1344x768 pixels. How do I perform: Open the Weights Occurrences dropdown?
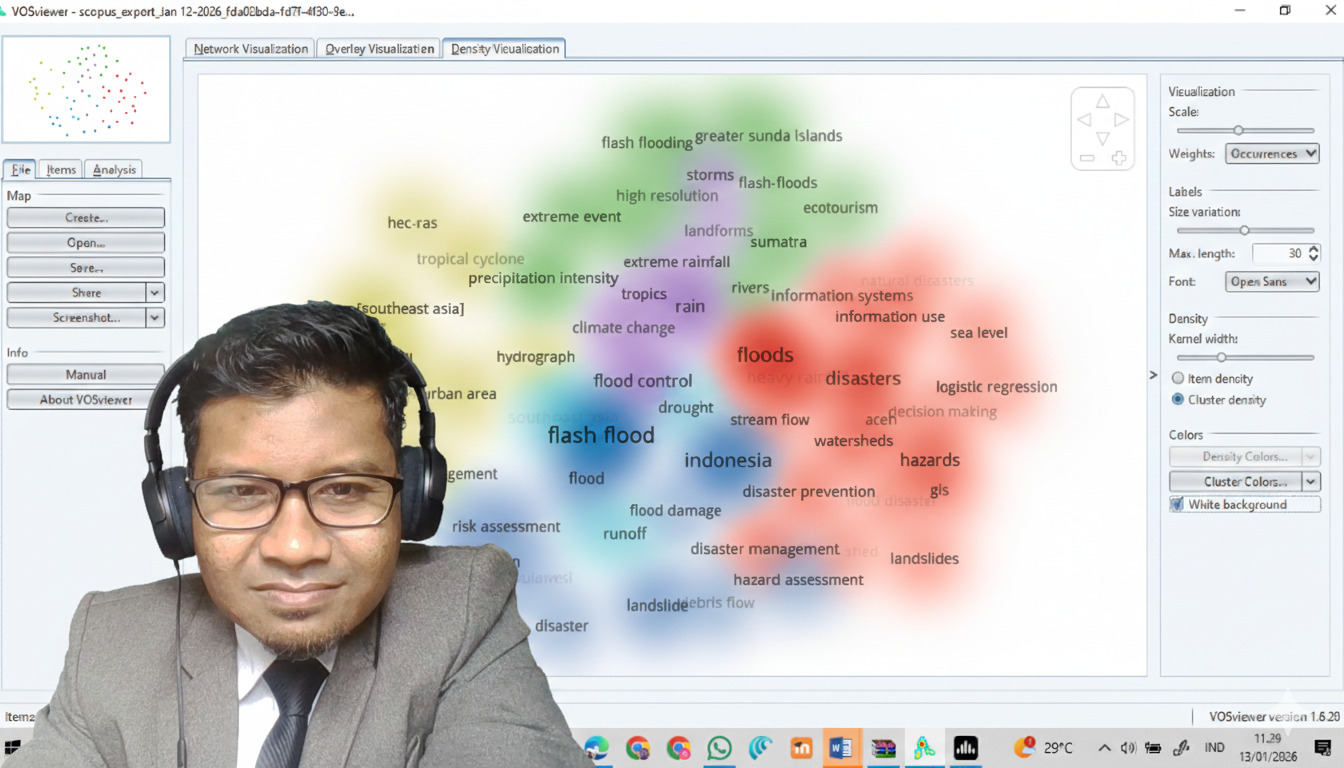point(1271,154)
